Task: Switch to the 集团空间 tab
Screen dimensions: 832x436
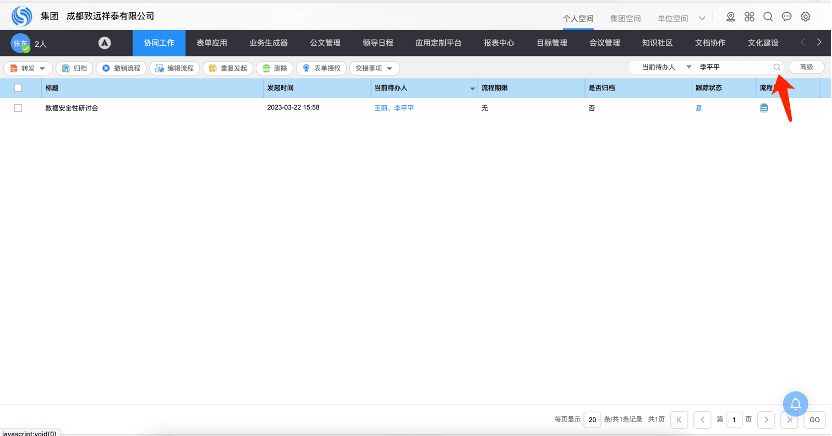Action: [626, 18]
